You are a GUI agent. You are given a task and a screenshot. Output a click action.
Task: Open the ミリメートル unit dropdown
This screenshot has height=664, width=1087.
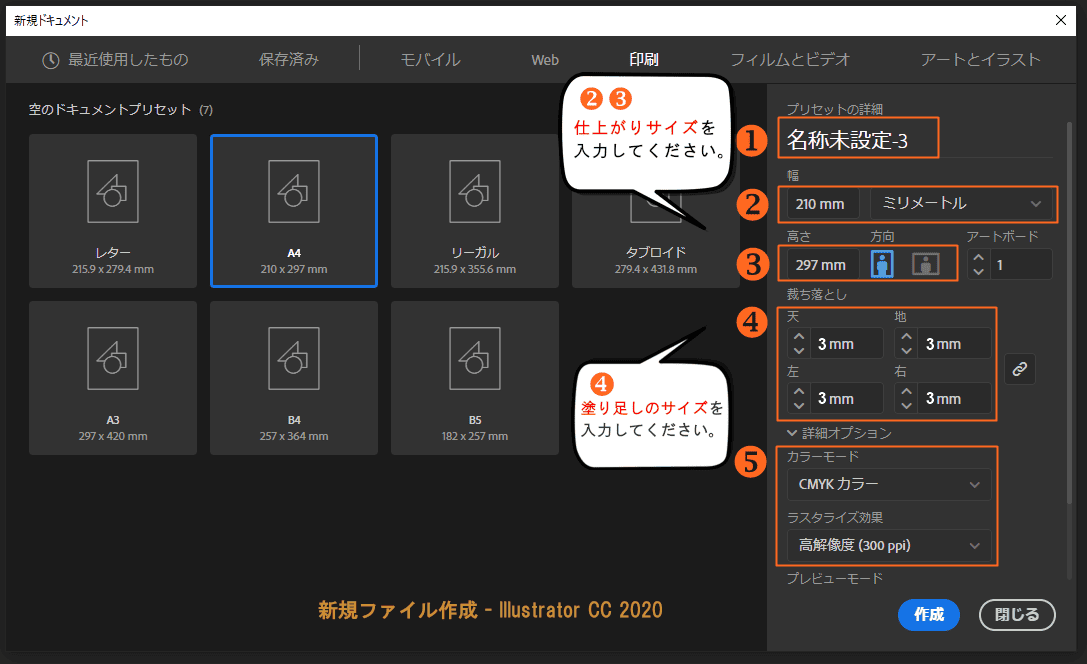[962, 203]
